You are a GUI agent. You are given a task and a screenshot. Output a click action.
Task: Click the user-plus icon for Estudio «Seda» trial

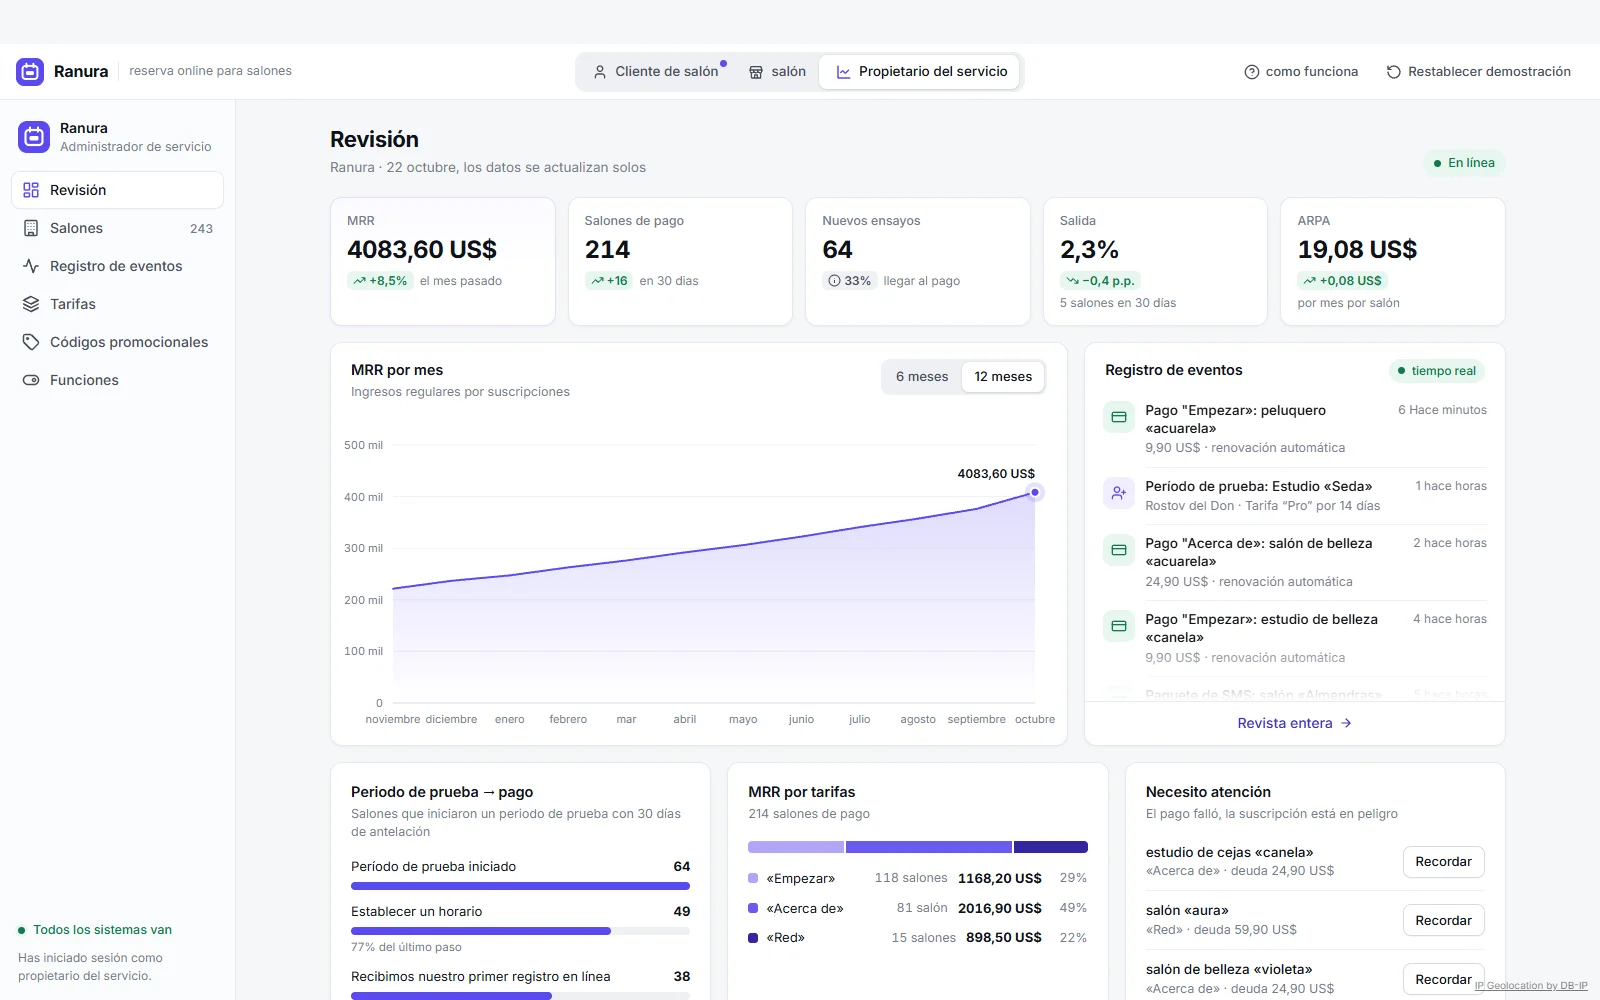point(1119,493)
